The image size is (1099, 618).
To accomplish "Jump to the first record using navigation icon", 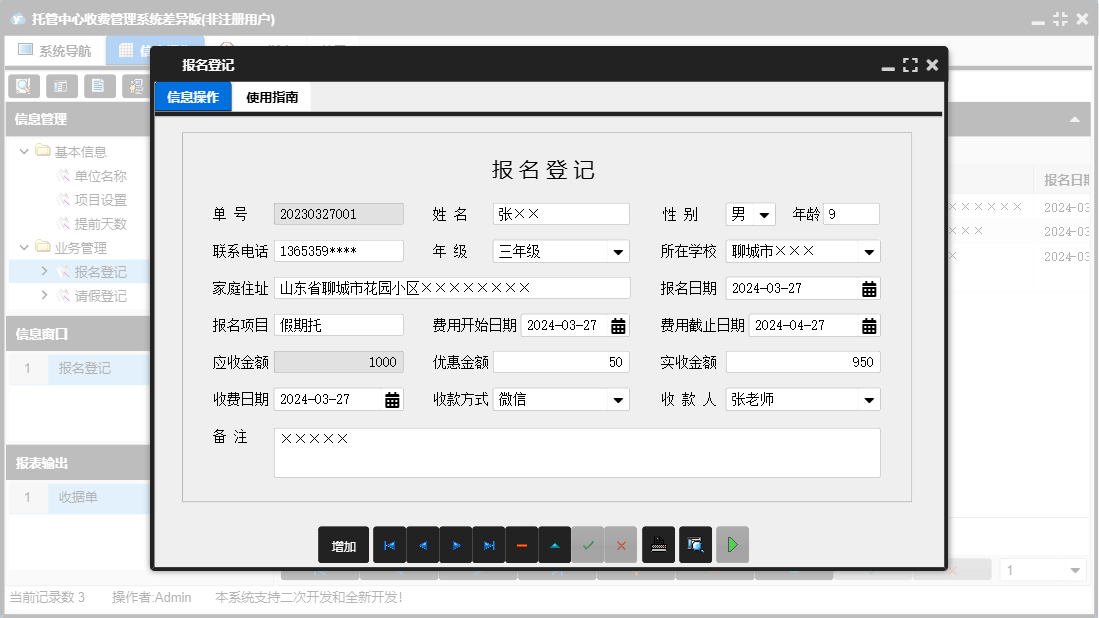I will pos(389,545).
